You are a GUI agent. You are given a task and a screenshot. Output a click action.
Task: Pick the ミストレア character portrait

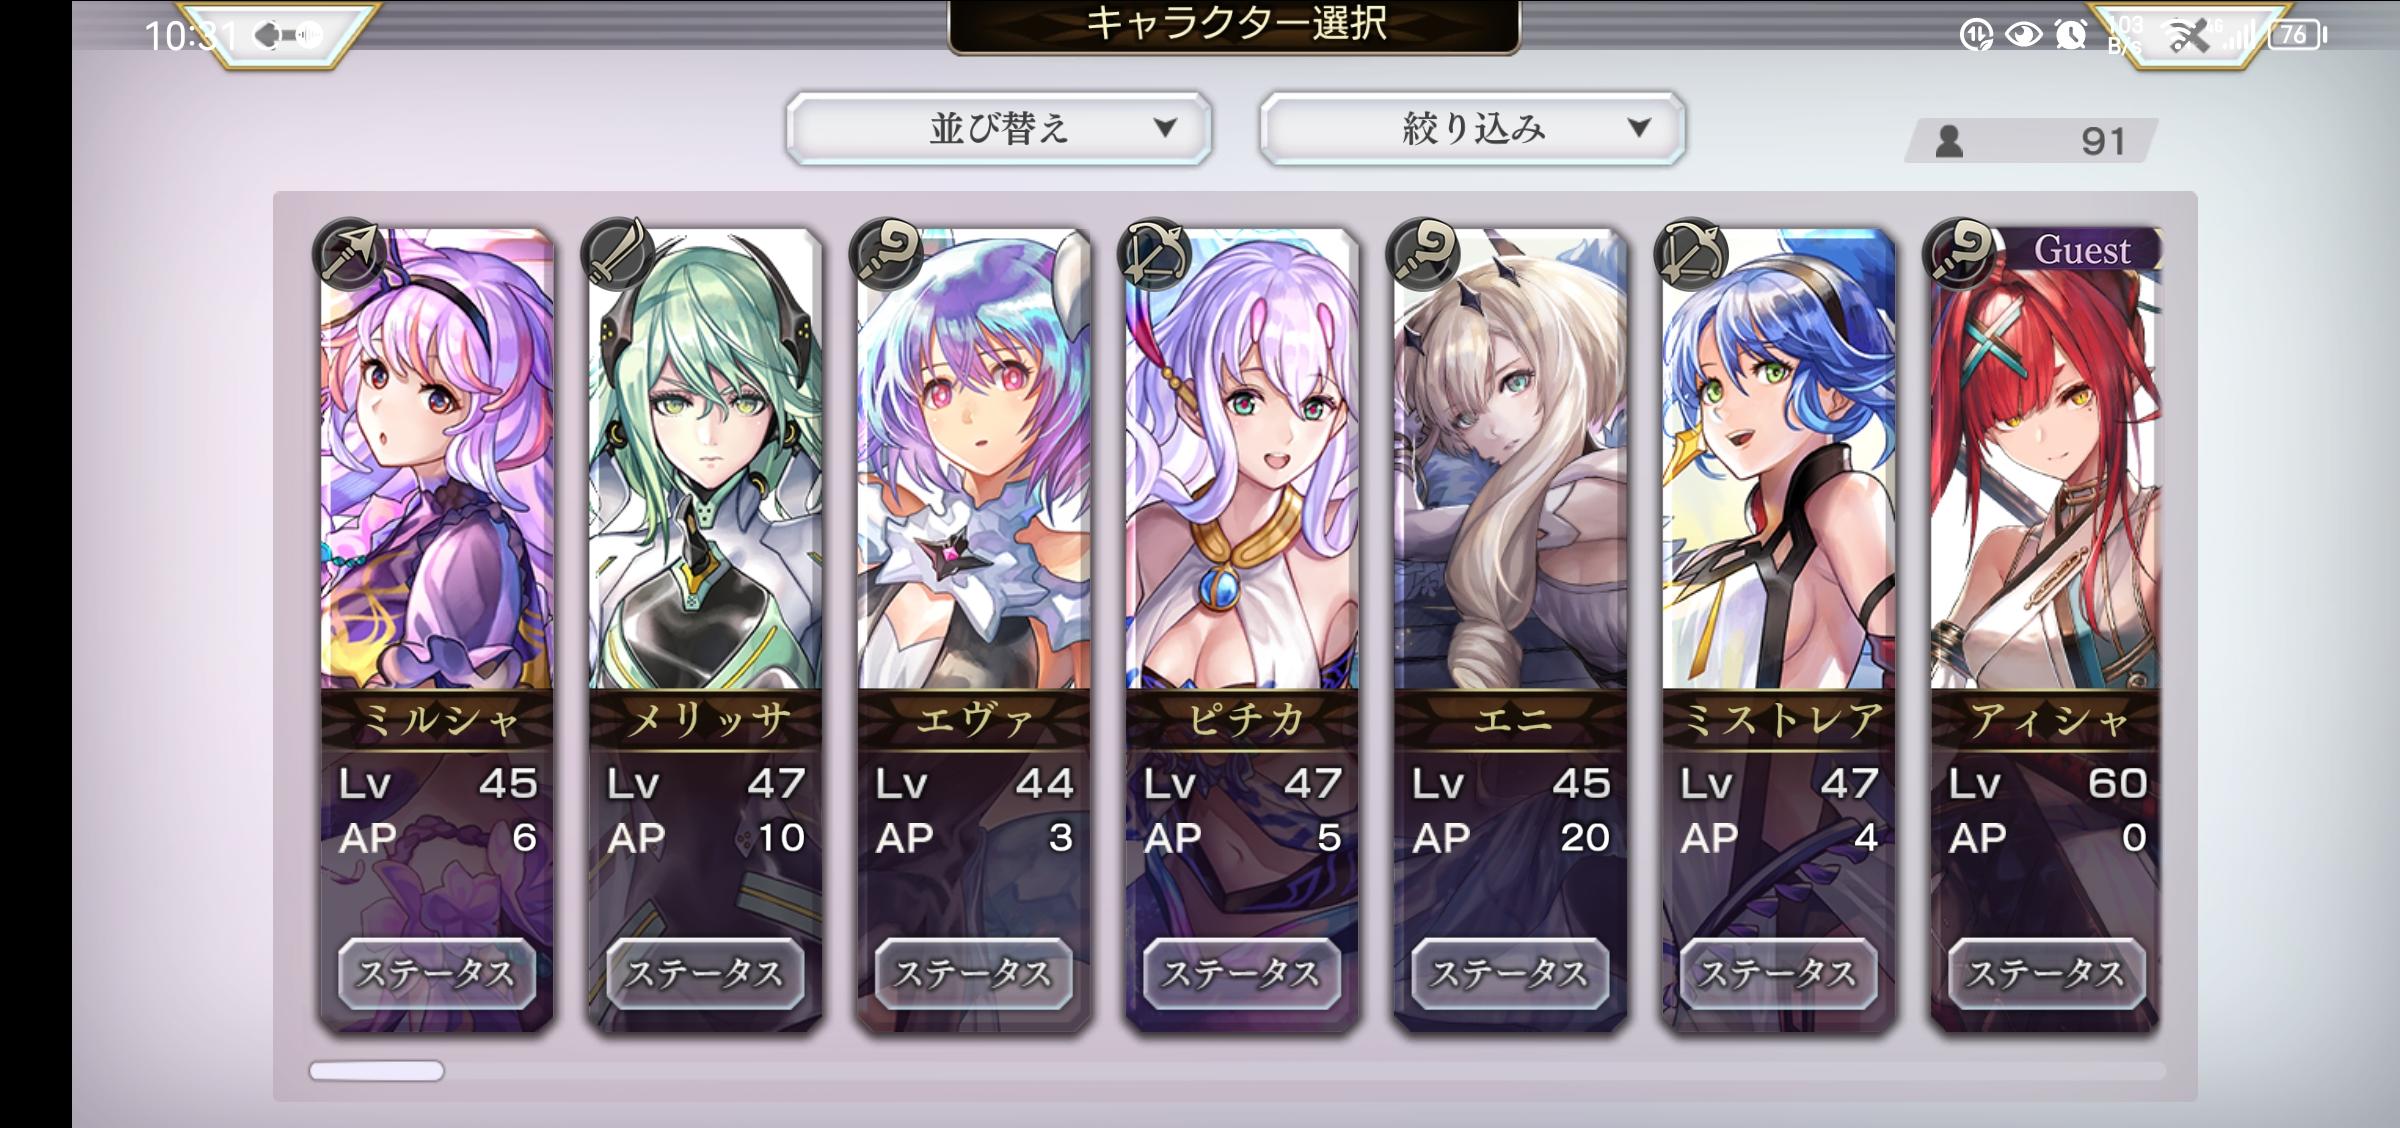[x=1779, y=460]
